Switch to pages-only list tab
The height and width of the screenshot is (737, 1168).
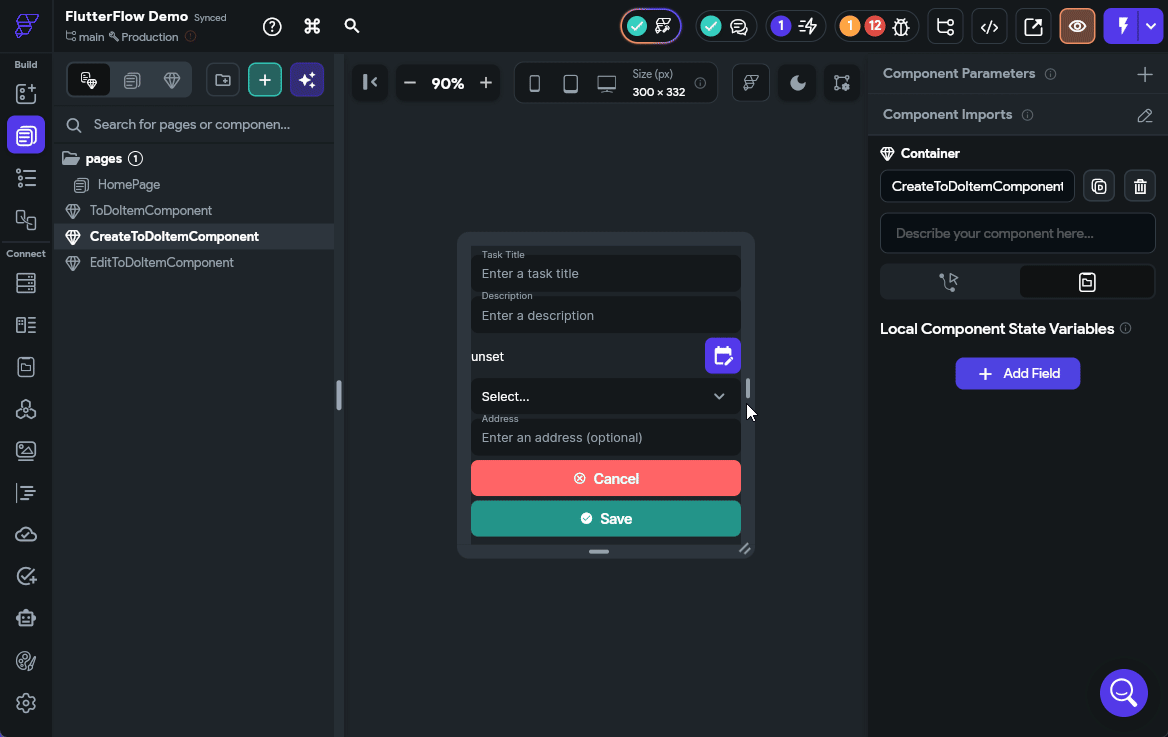(132, 80)
